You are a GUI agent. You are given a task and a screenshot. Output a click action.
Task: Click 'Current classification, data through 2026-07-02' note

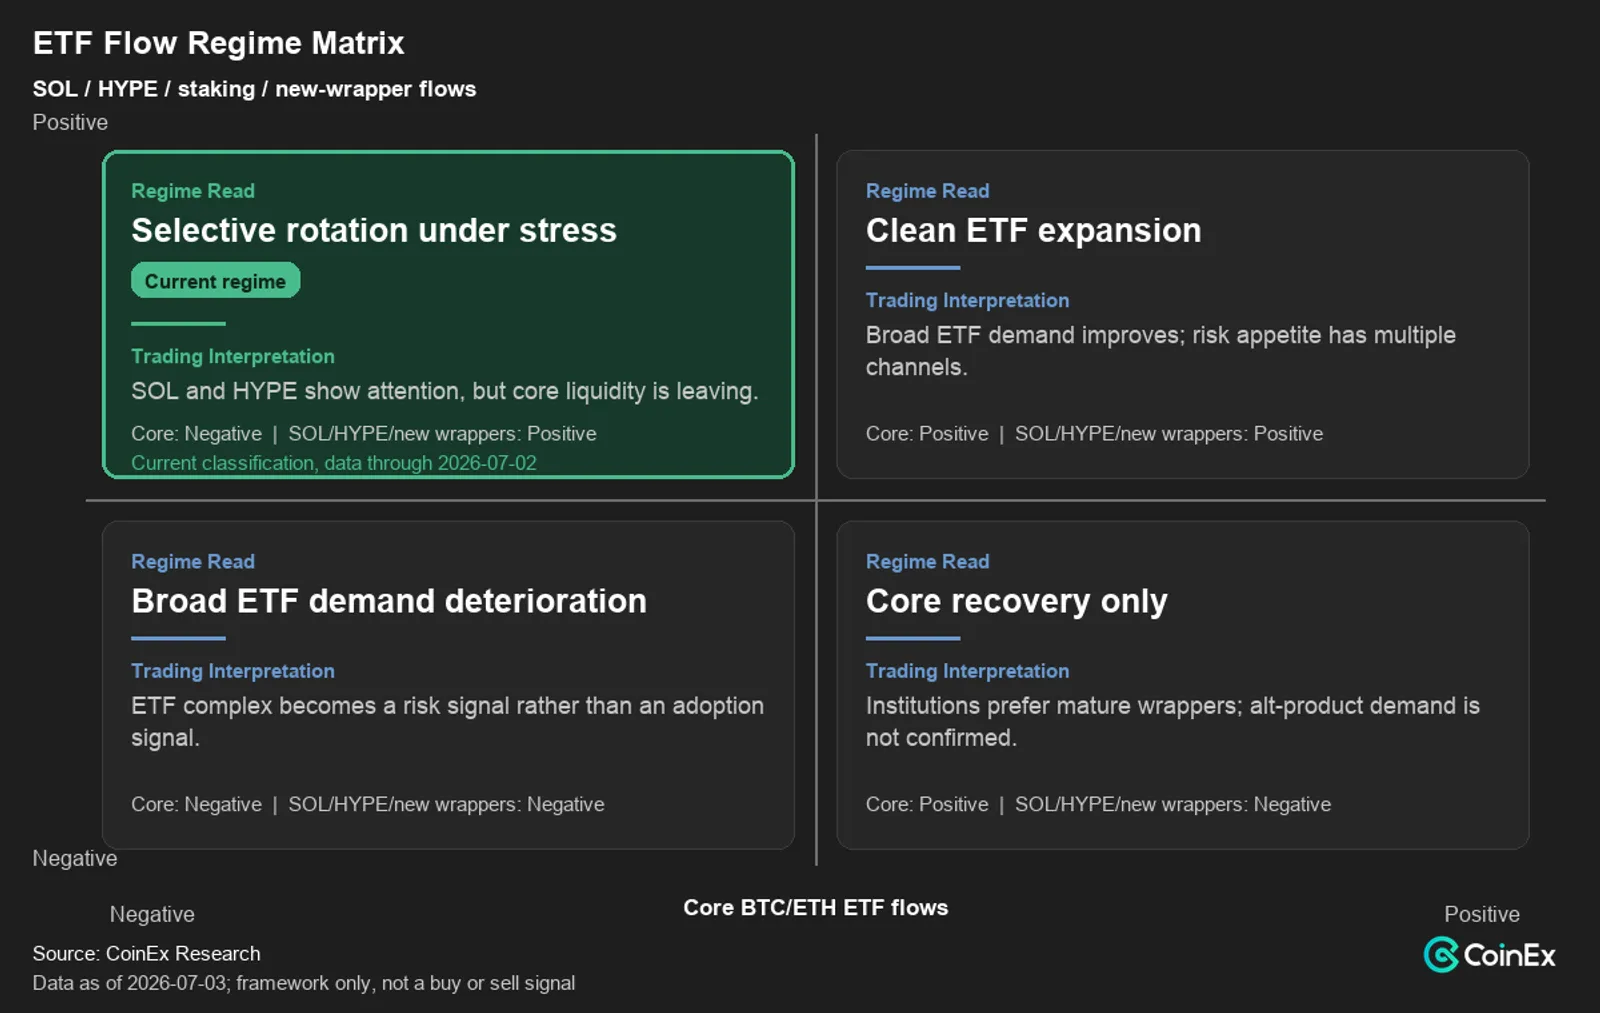(x=334, y=463)
